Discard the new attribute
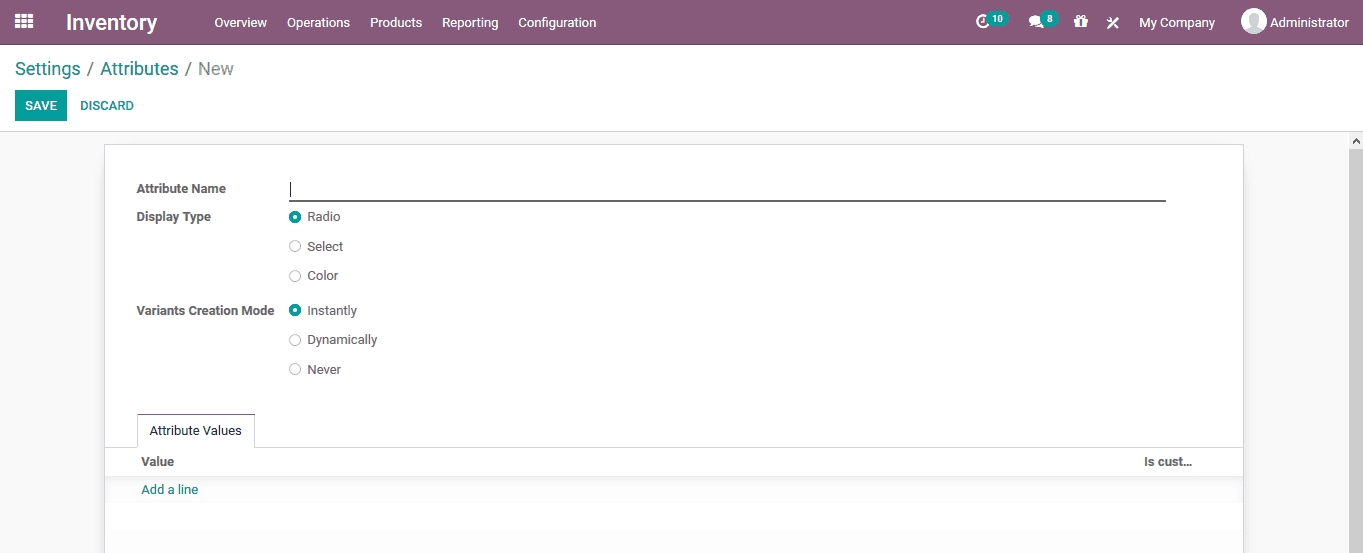1363x553 pixels. tap(107, 106)
